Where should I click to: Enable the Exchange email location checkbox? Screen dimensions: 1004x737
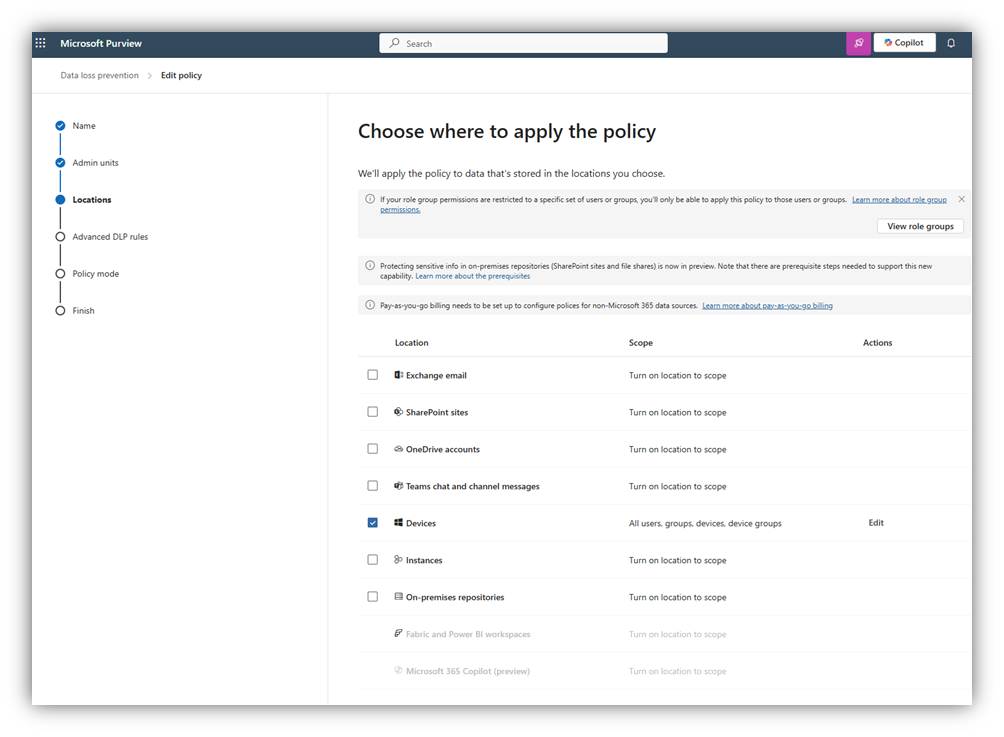click(x=373, y=375)
